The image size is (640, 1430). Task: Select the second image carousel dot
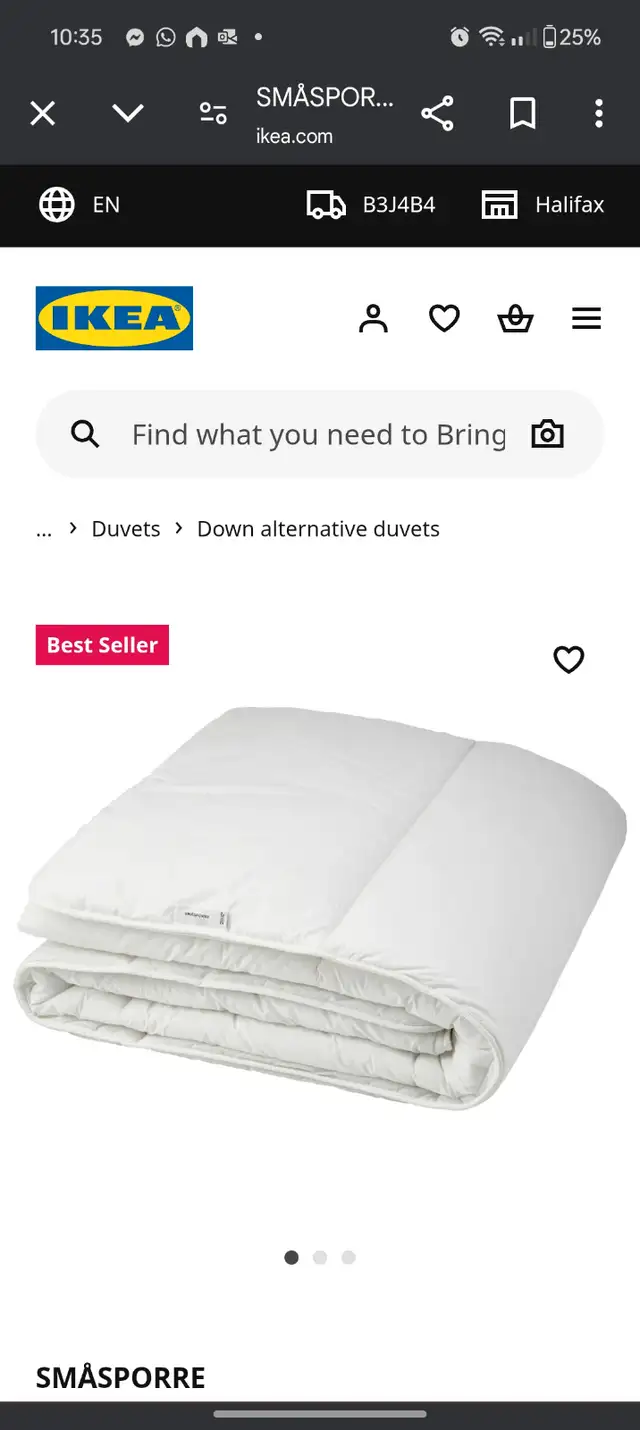click(x=320, y=1258)
